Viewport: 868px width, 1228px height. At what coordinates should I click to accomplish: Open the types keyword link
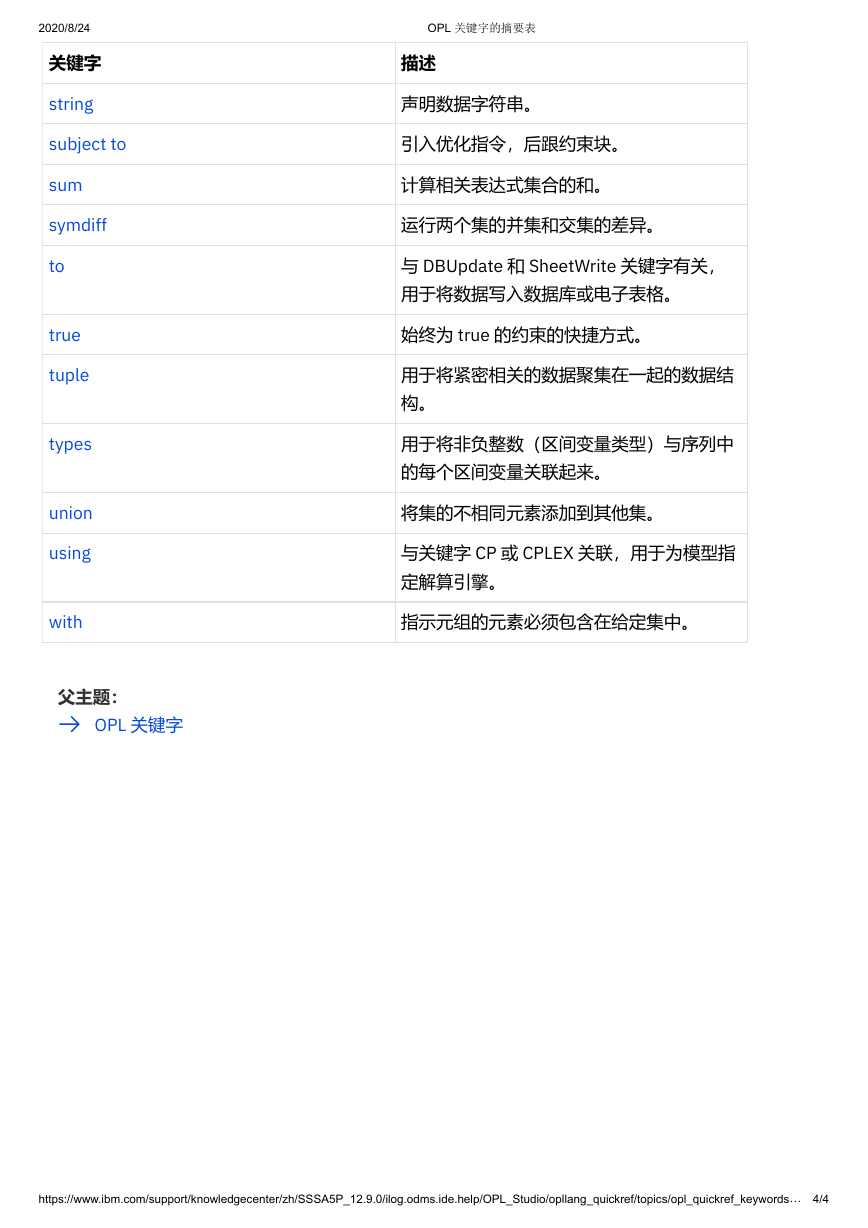[x=70, y=444]
